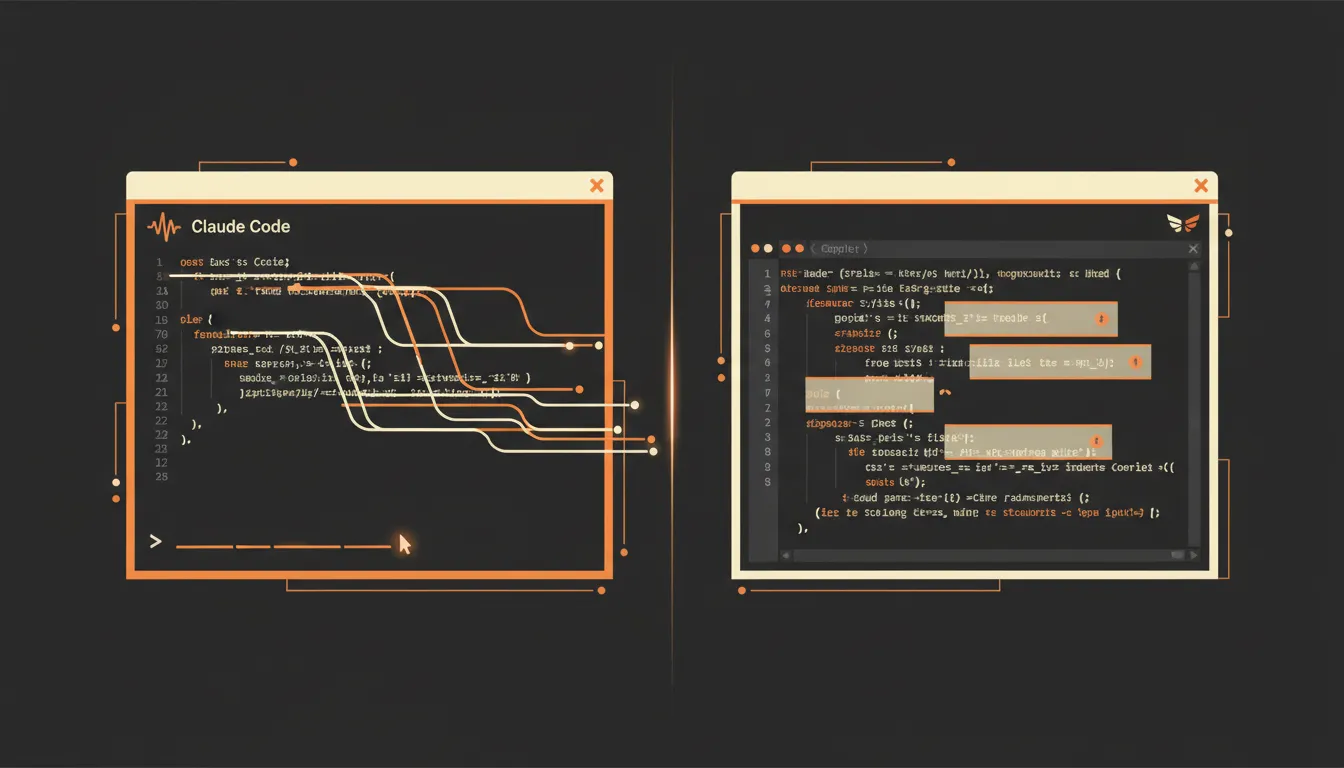Select the Copplet tab
The width and height of the screenshot is (1344, 768).
(x=839, y=248)
